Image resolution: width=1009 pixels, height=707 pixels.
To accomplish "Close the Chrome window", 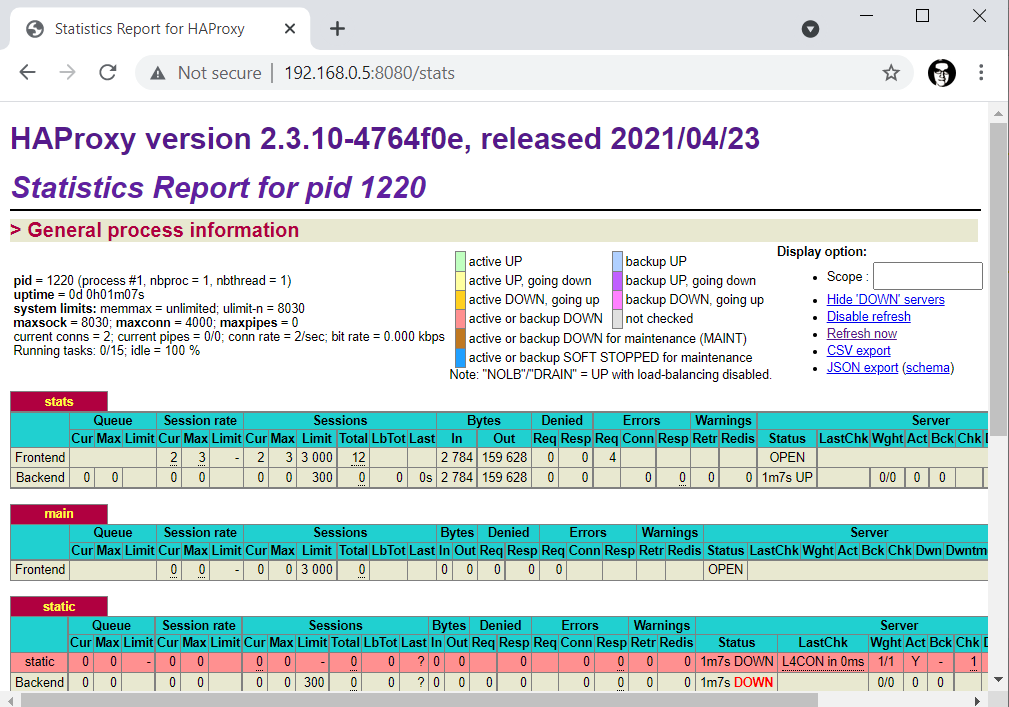I will click(x=979, y=15).
